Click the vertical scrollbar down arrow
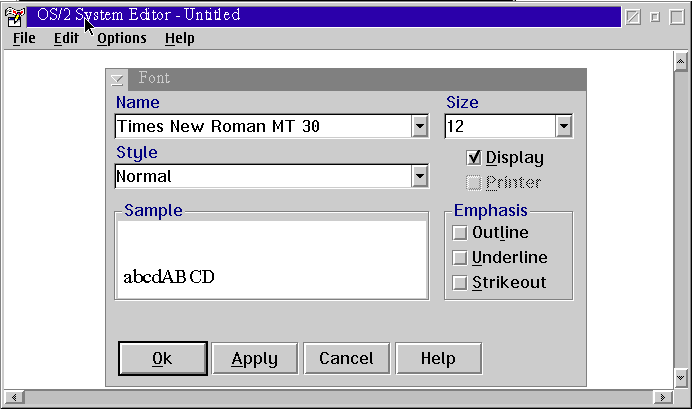This screenshot has height=410, width=692. coord(680,377)
